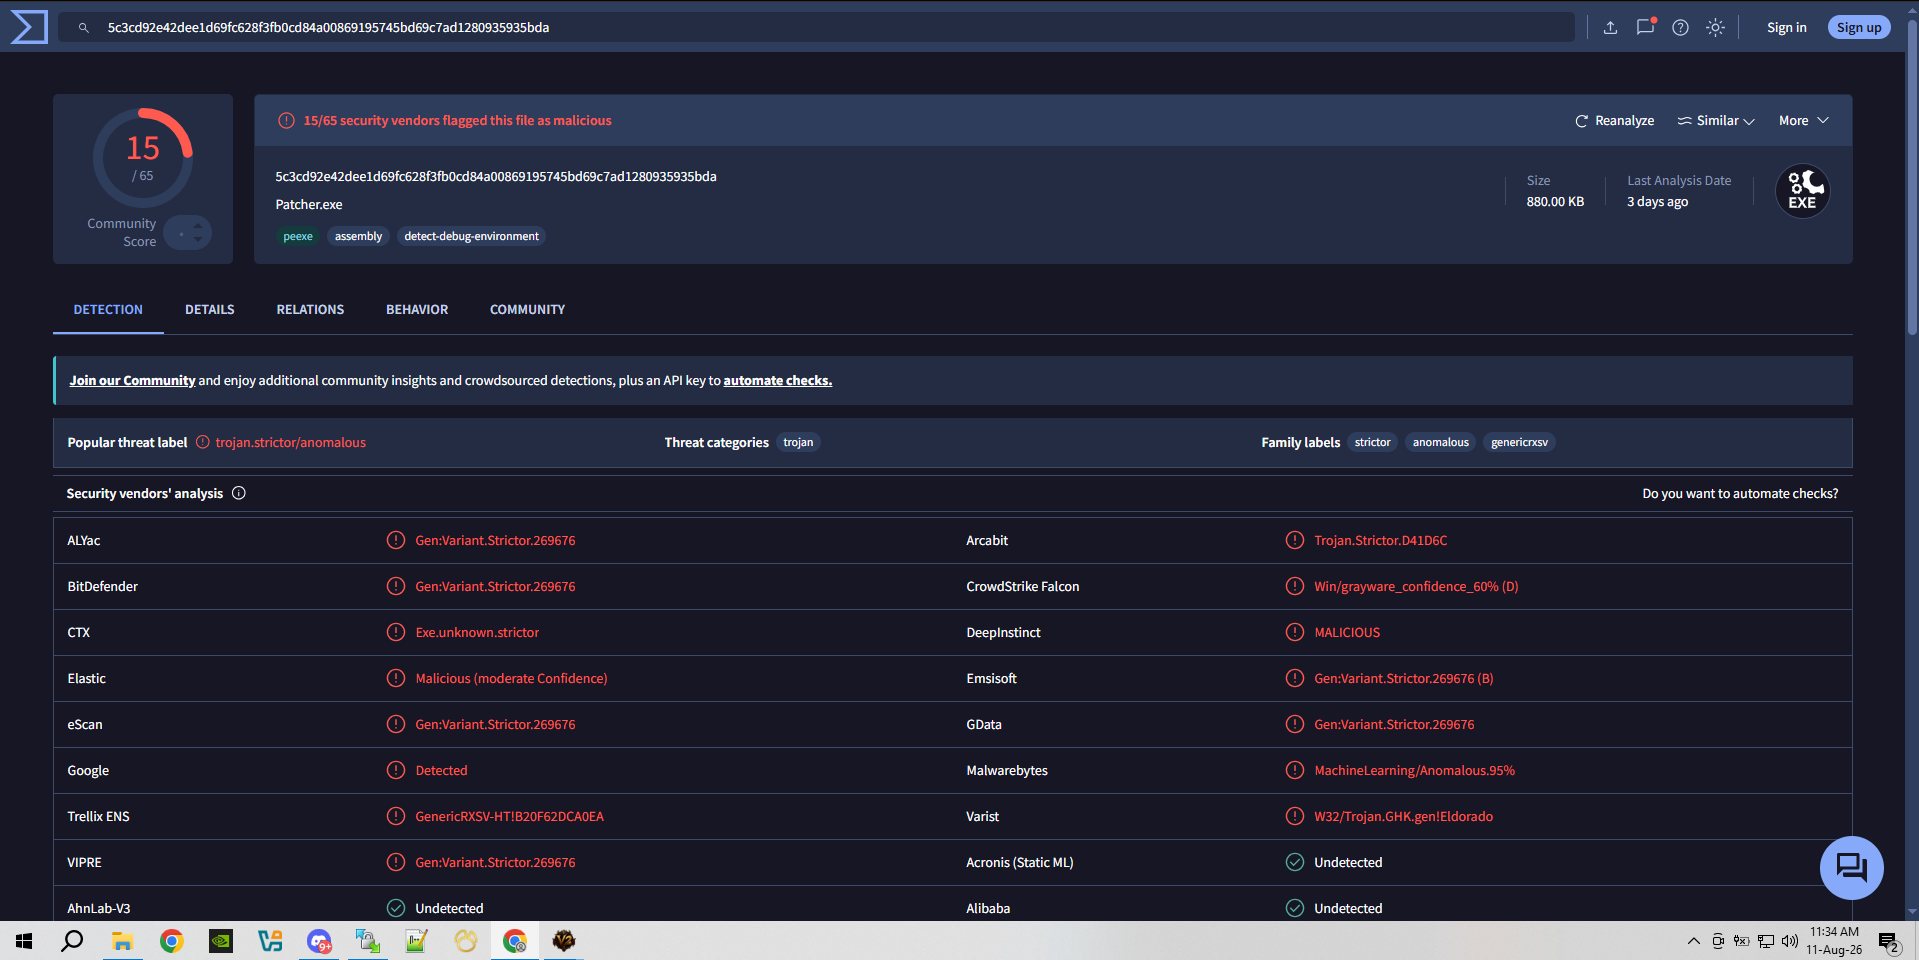
Task: Open the NVIDIA app in taskbar
Action: click(x=220, y=941)
